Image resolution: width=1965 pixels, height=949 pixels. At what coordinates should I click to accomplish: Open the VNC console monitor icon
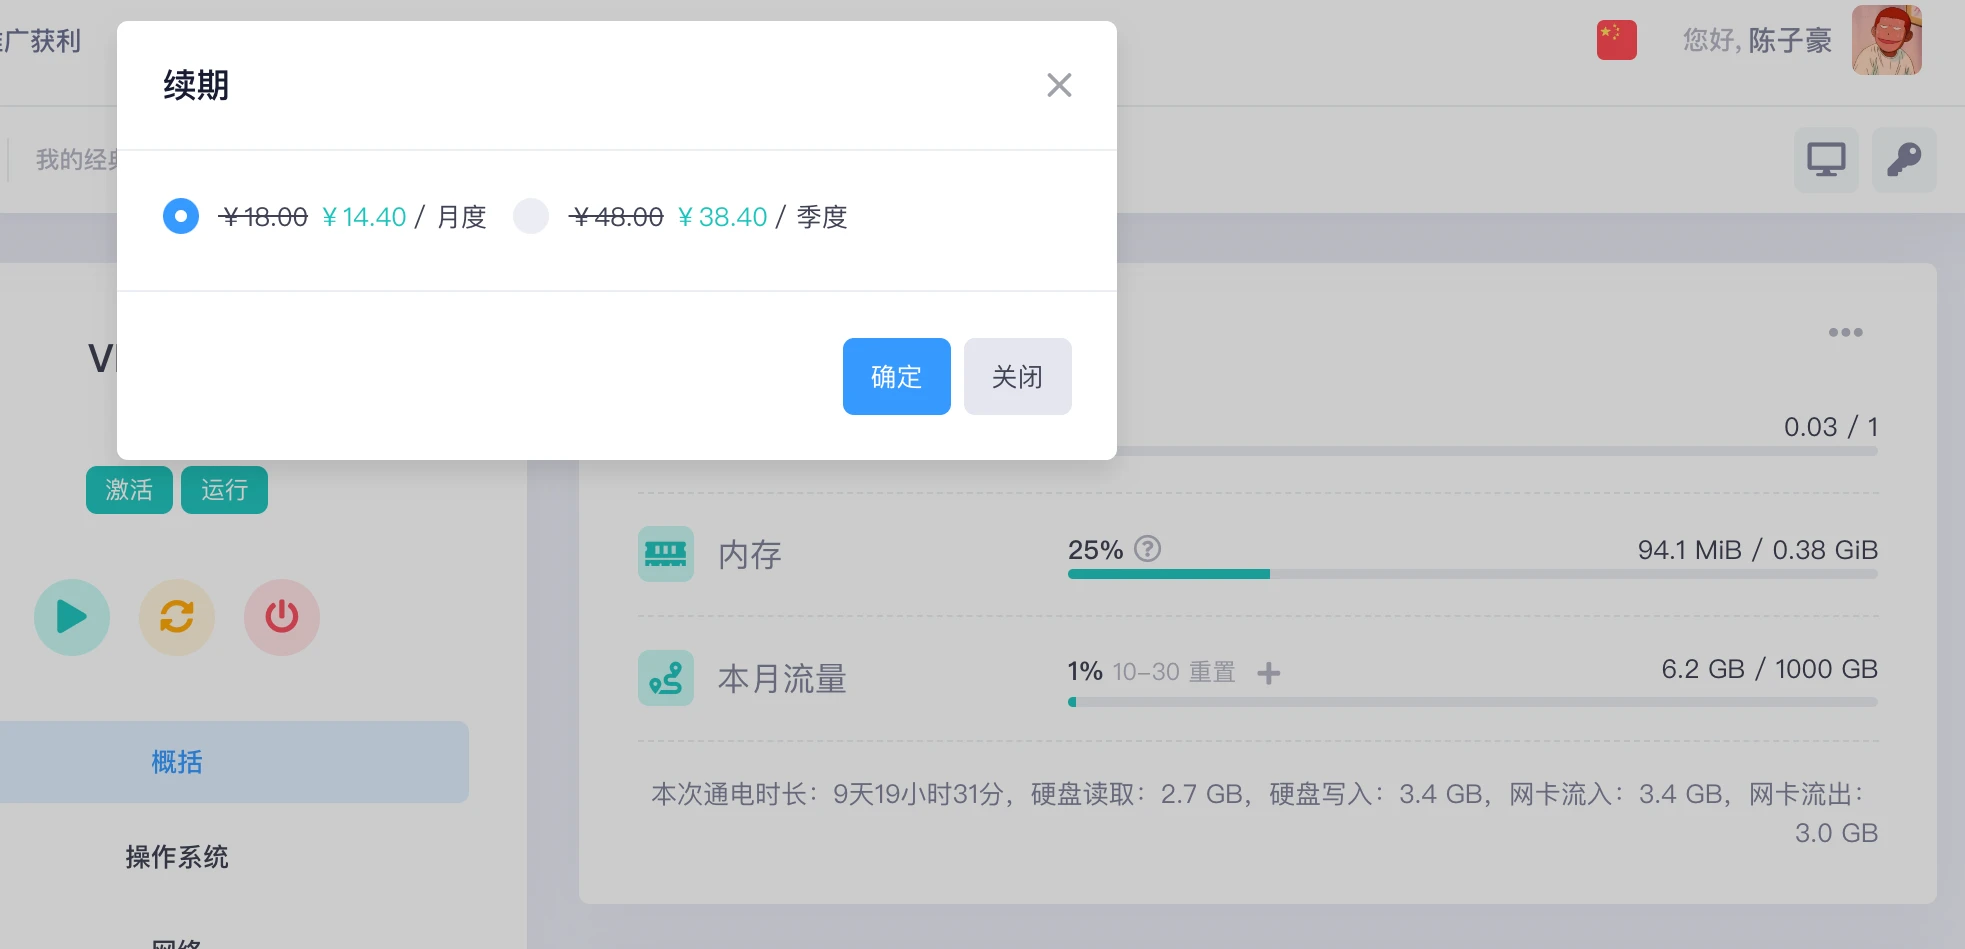[1825, 160]
